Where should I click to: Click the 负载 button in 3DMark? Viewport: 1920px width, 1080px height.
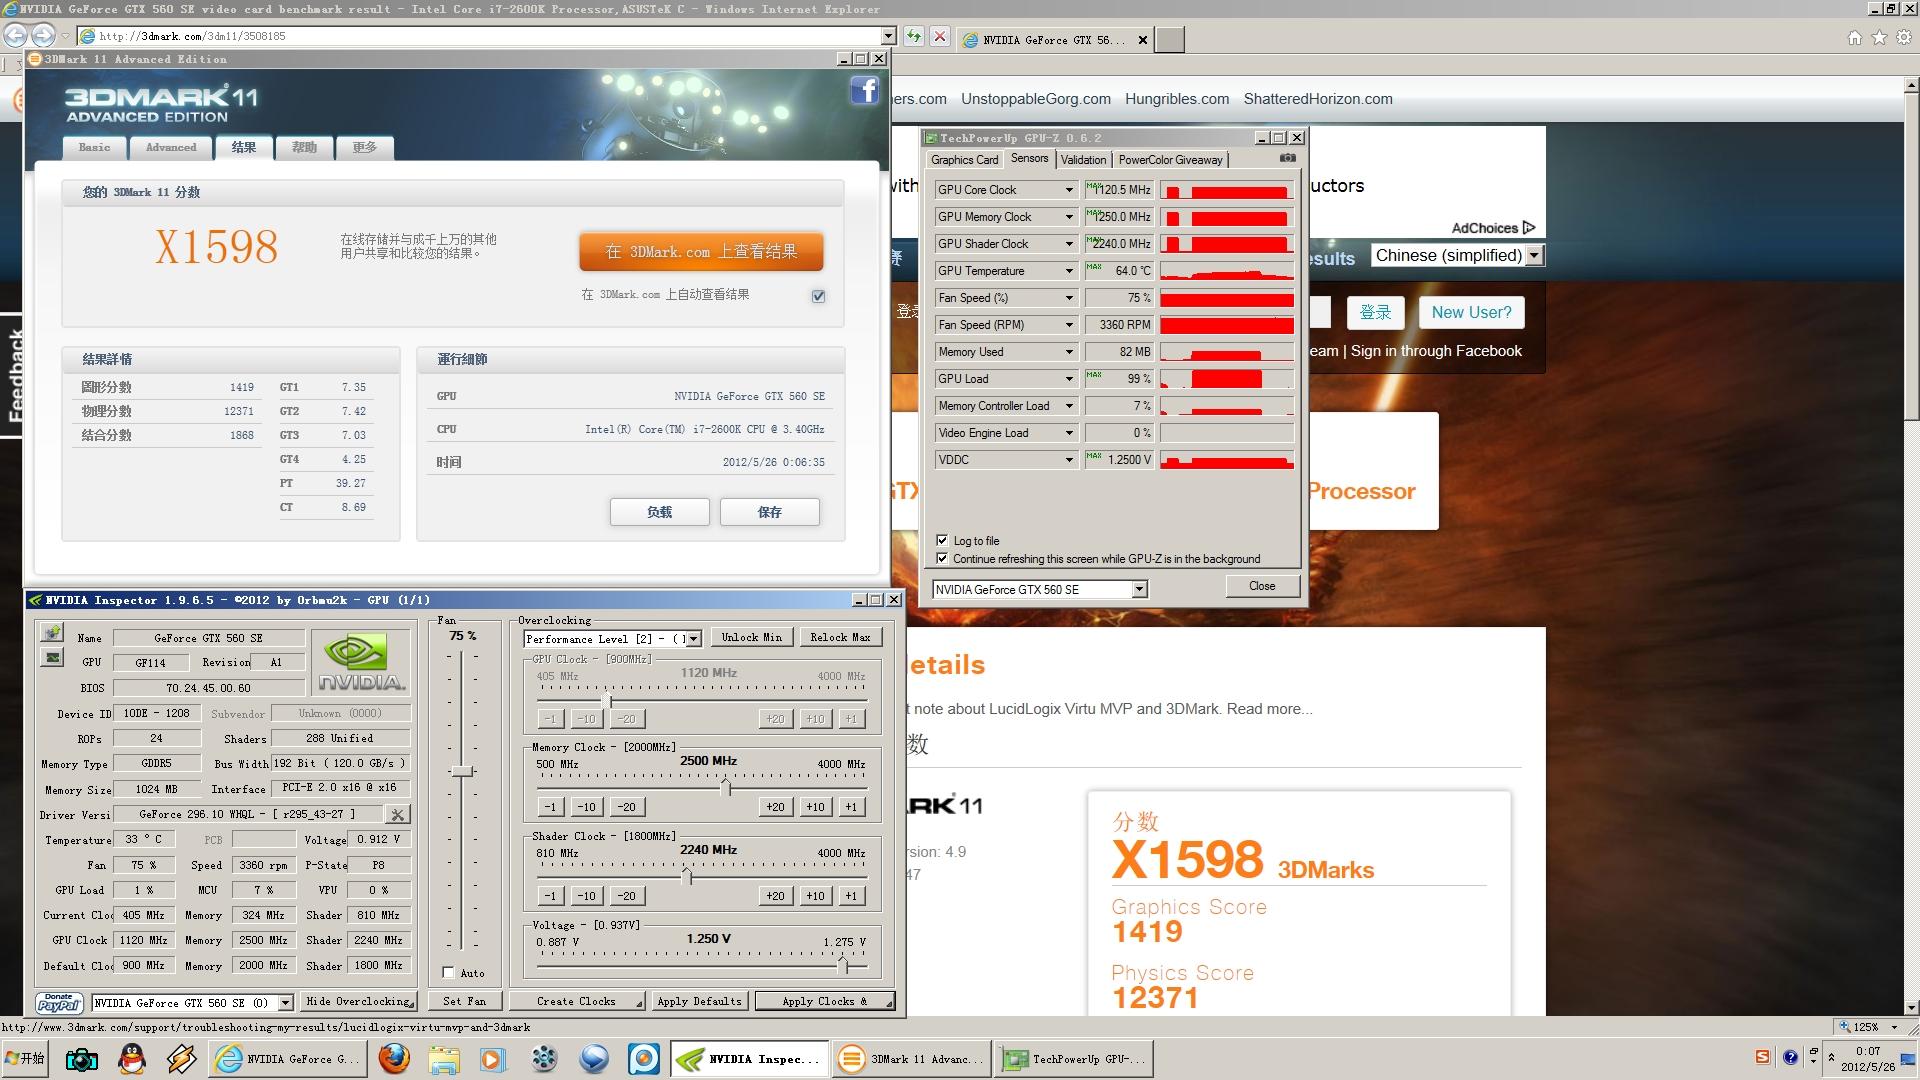pos(659,512)
